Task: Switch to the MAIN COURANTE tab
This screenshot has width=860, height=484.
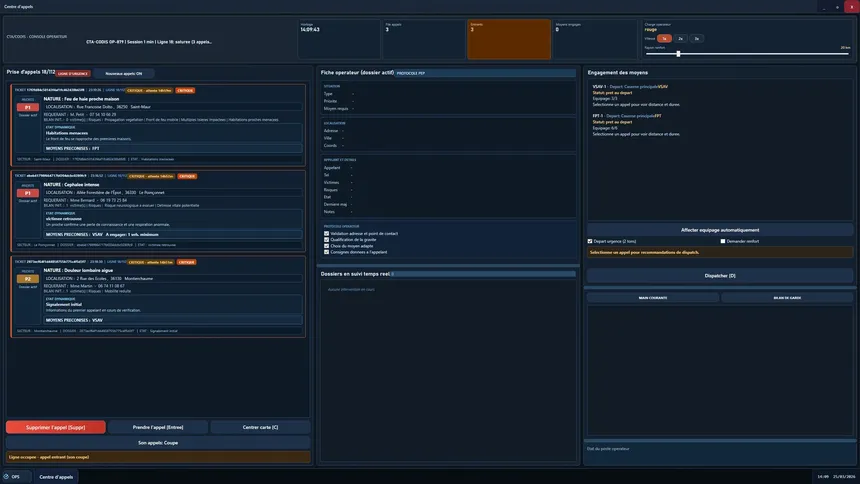Action: click(x=651, y=298)
